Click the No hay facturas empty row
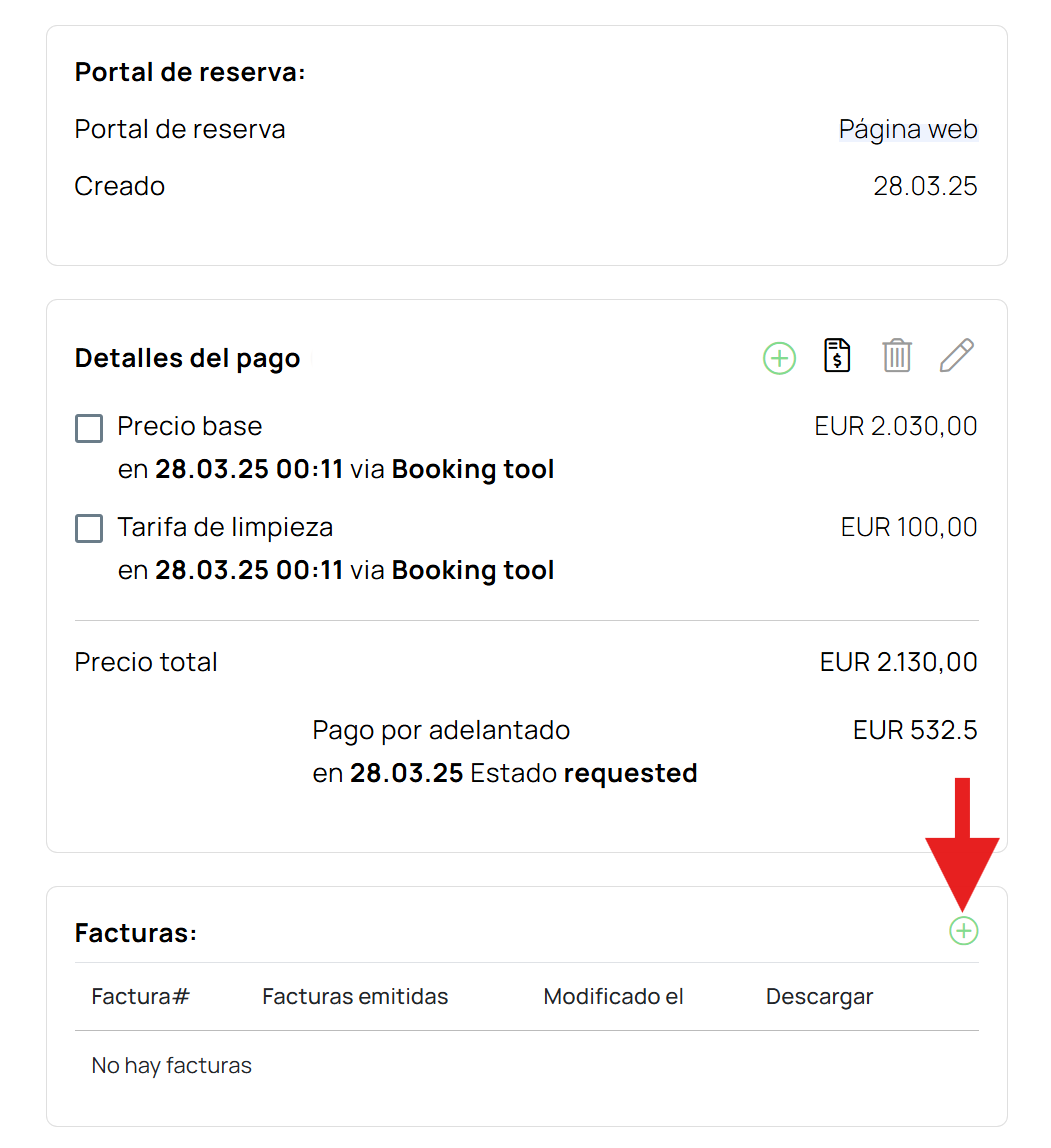Image resolution: width=1051 pixels, height=1148 pixels. coord(171,1065)
